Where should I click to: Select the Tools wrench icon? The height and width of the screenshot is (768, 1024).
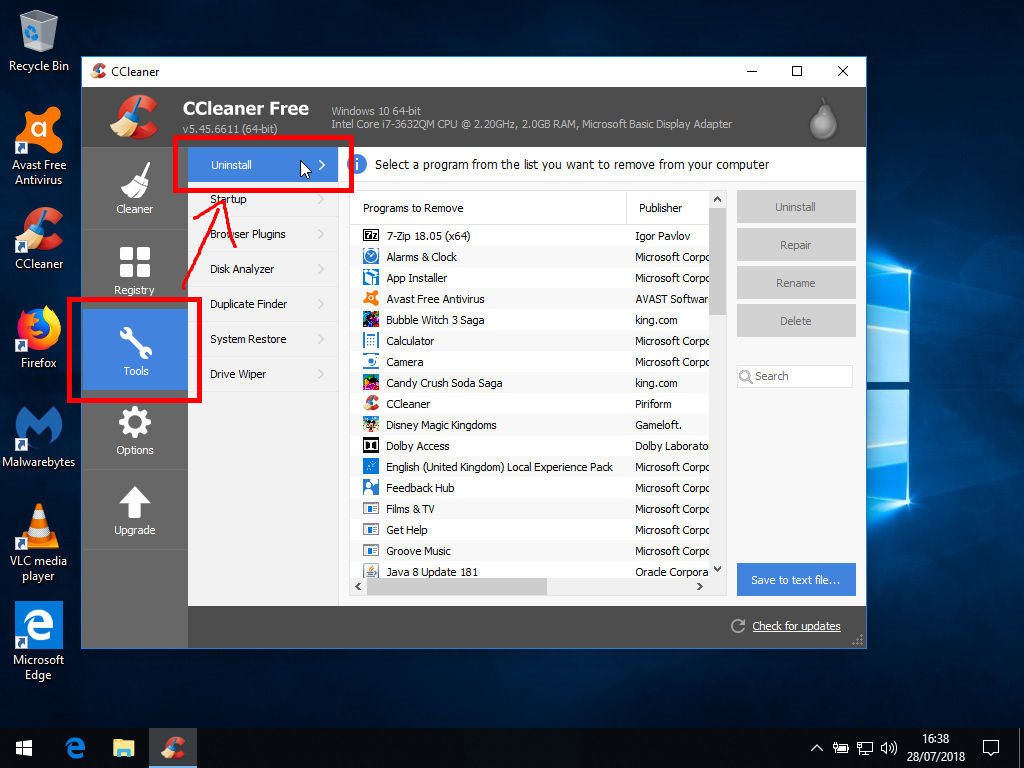tap(135, 343)
